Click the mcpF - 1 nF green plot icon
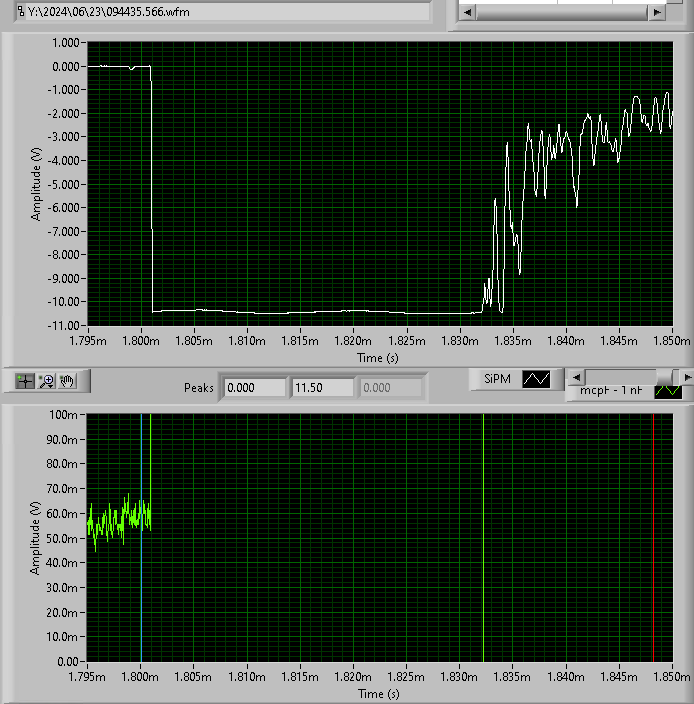694x704 pixels. tap(668, 392)
